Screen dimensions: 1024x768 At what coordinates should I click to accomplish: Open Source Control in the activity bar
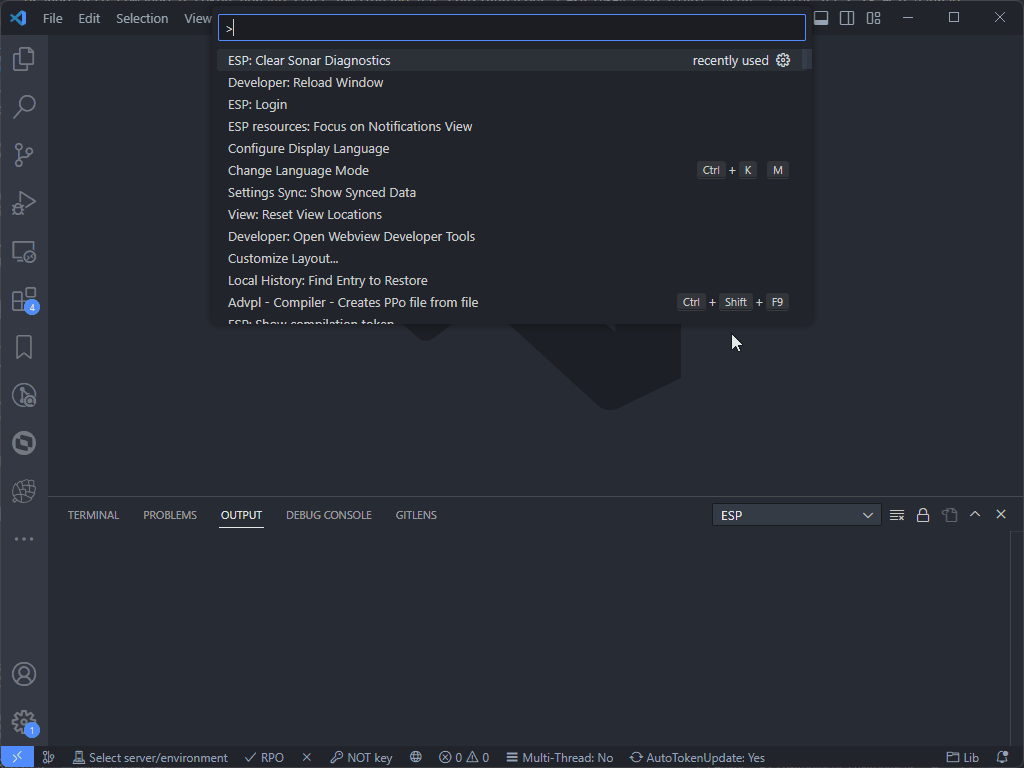tap(24, 155)
